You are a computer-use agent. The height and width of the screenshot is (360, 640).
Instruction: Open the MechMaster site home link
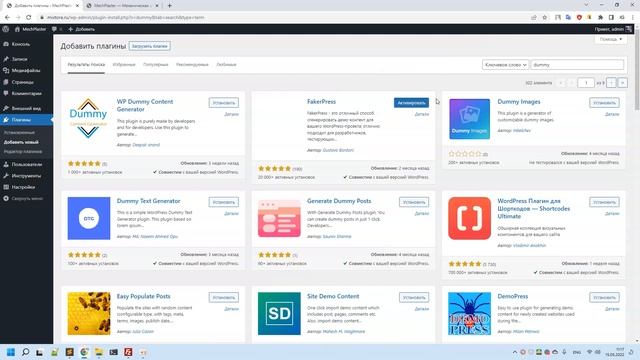(31, 29)
